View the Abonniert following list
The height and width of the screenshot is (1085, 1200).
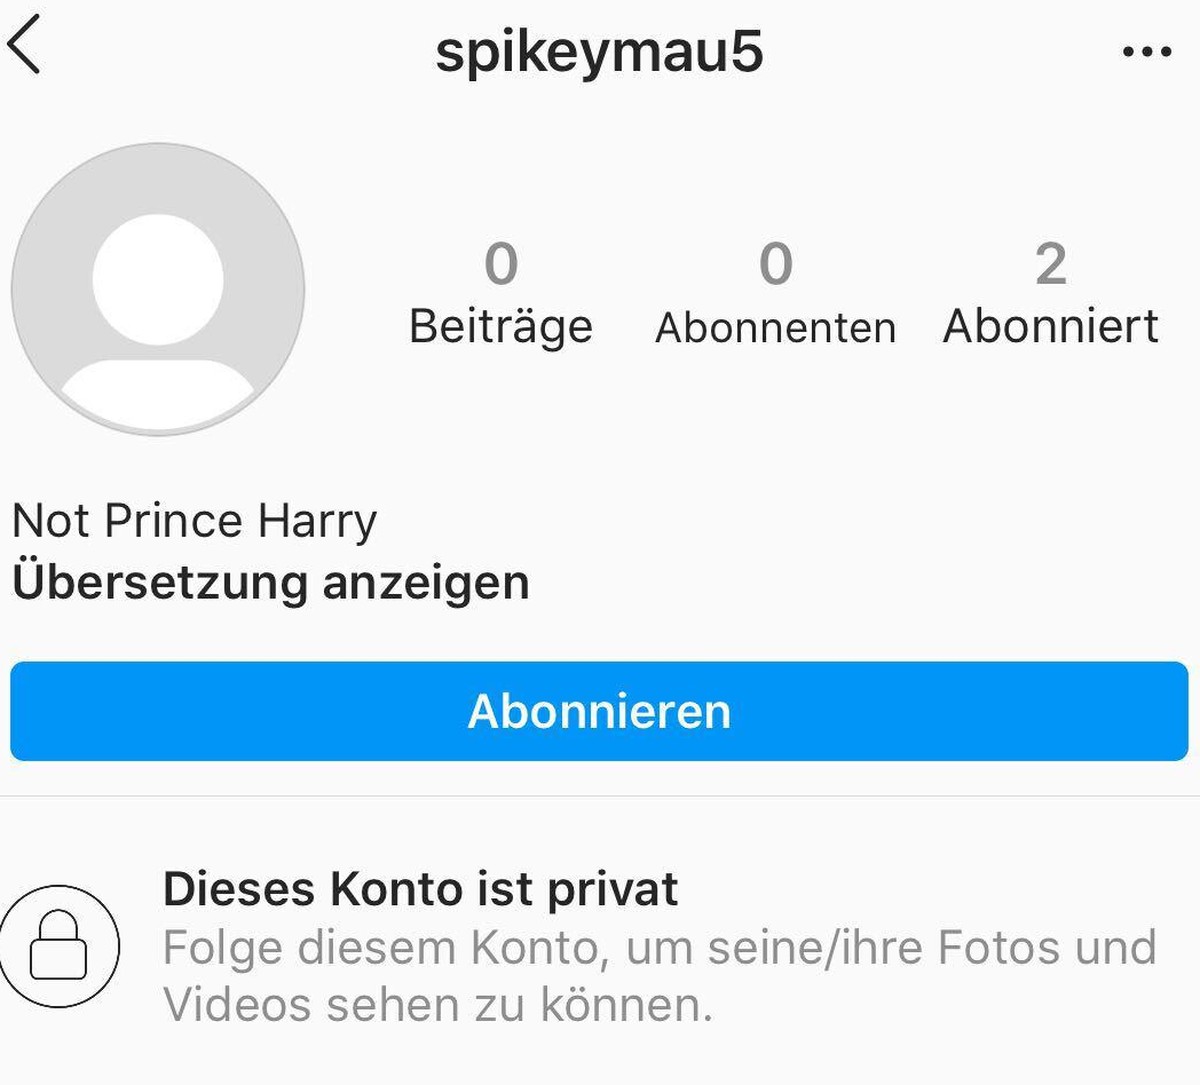(1050, 295)
